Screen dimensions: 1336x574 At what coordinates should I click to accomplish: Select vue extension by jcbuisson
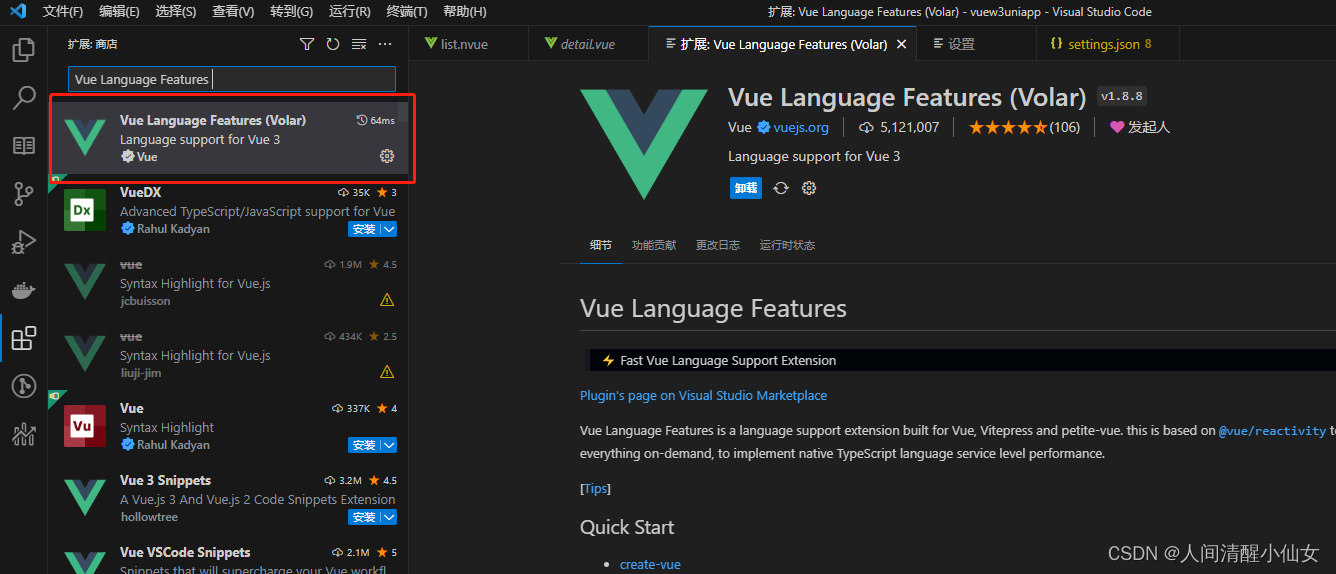[x=229, y=282]
